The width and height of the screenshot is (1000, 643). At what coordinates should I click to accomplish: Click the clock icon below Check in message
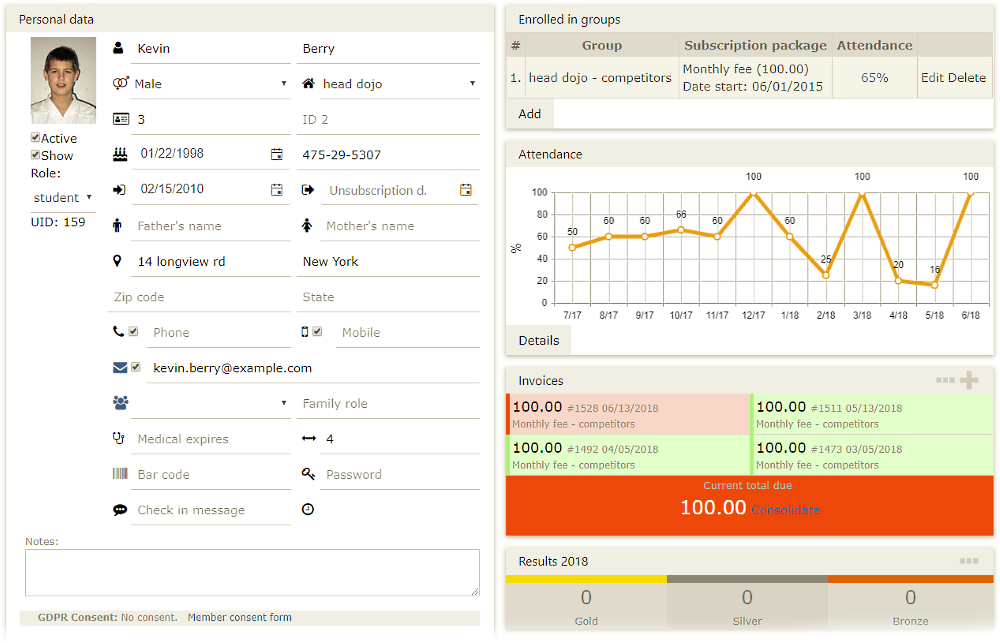(x=307, y=509)
